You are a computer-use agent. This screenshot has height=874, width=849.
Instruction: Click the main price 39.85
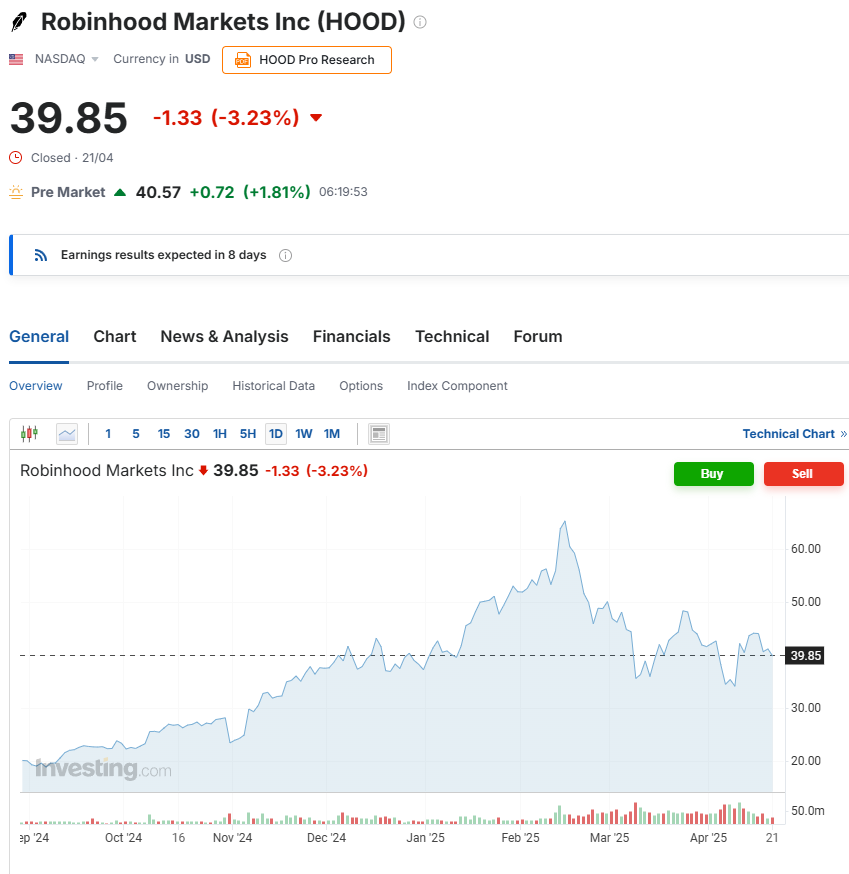69,118
